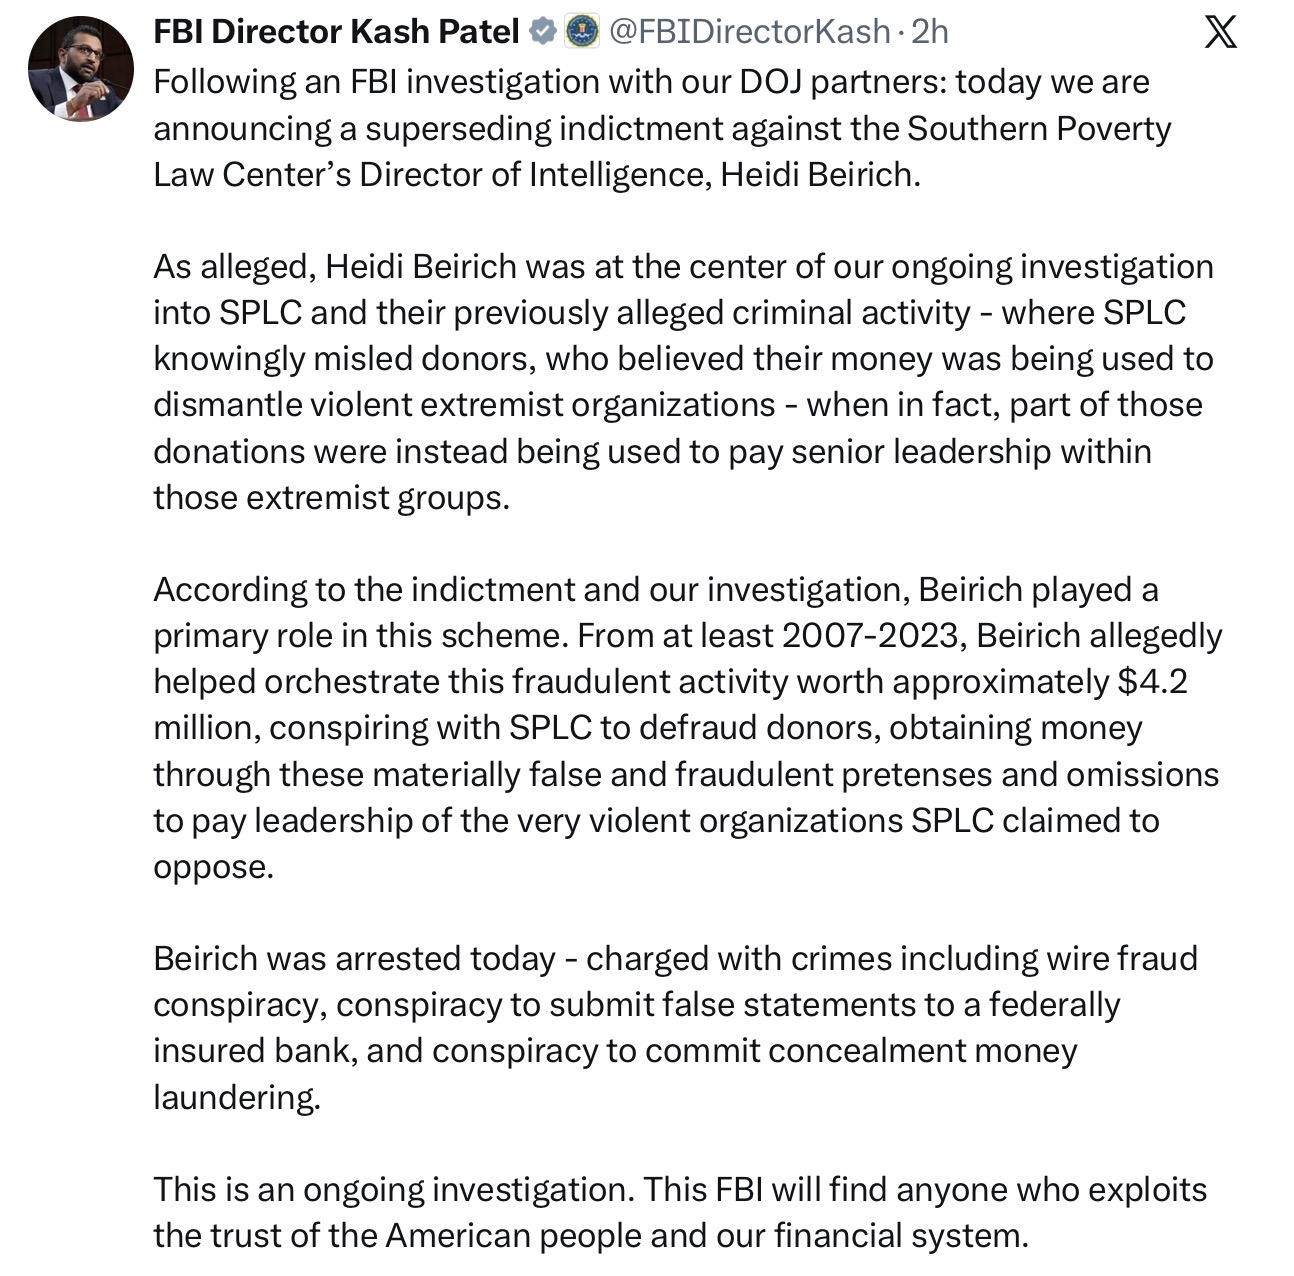
Task: Click the standalone word 'laundering.'
Action: click(237, 1097)
